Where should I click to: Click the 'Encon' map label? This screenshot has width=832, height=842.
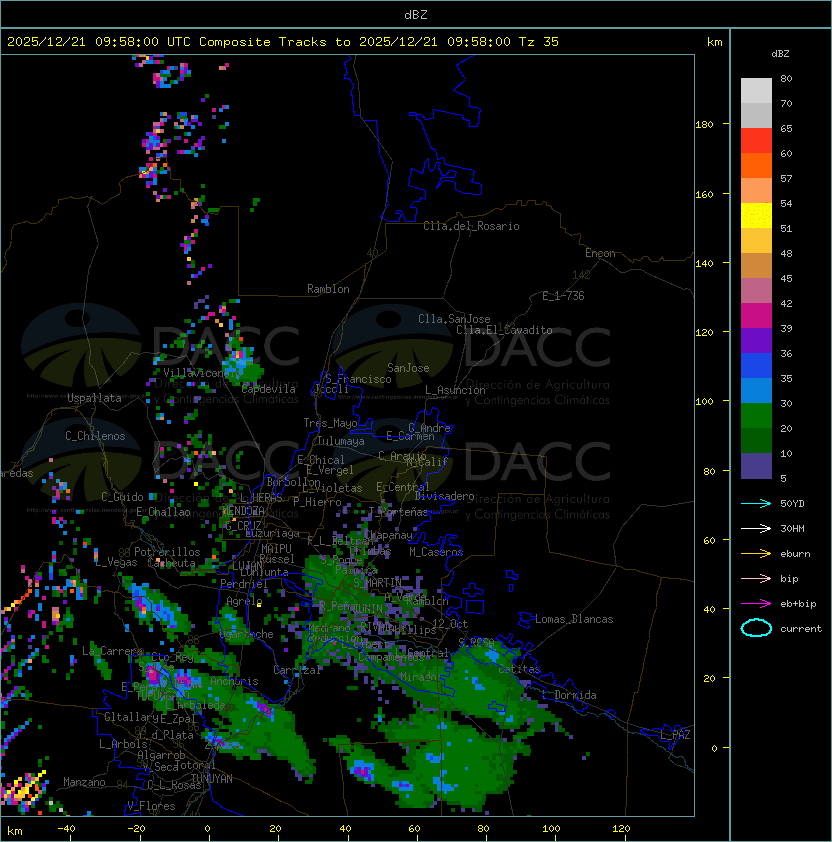tap(600, 253)
